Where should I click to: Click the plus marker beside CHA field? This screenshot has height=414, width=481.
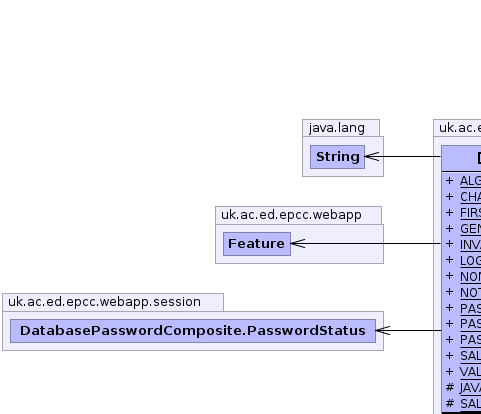[x=449, y=196]
